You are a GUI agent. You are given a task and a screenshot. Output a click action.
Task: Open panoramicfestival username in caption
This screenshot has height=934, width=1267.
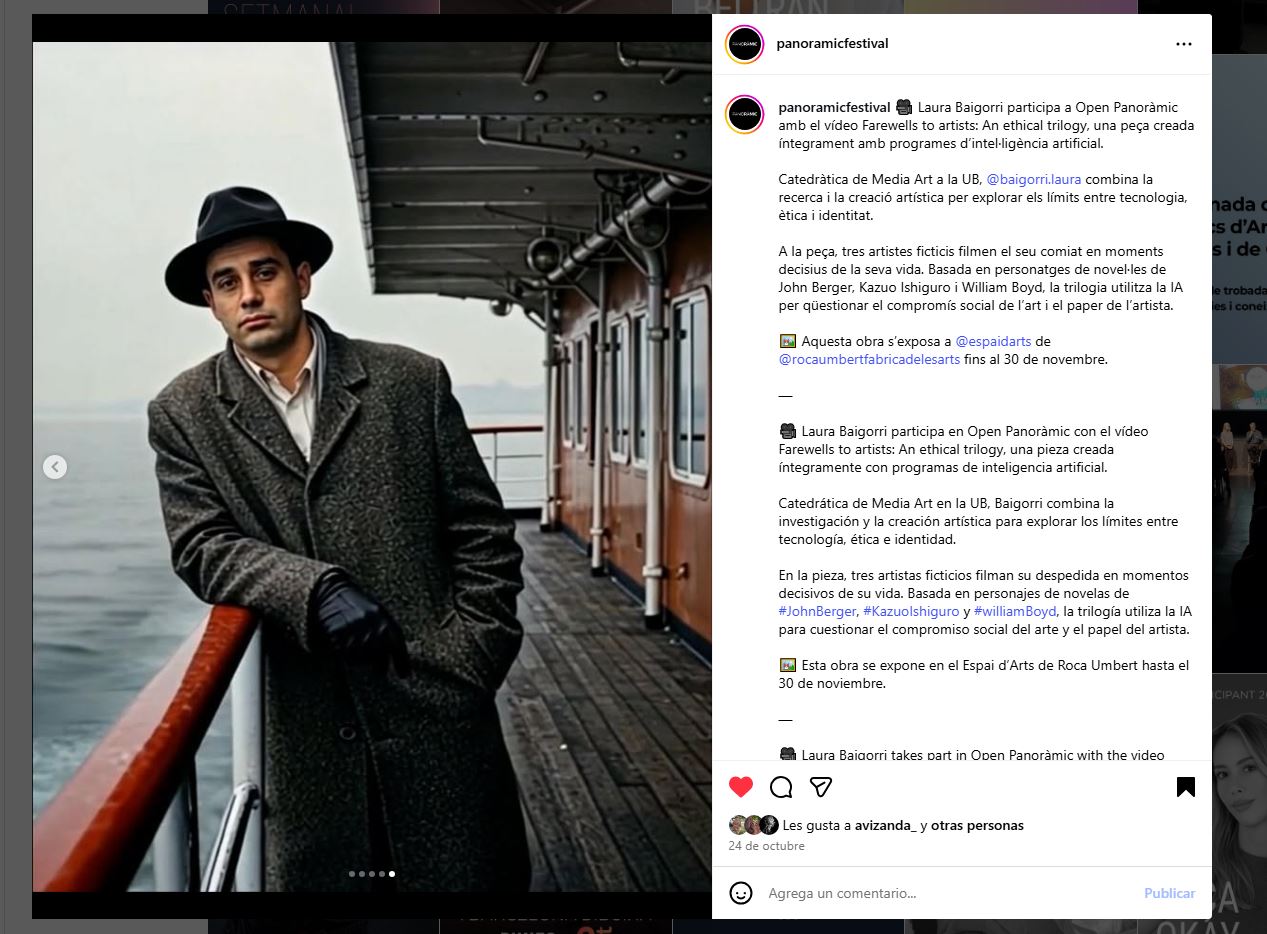tap(834, 107)
